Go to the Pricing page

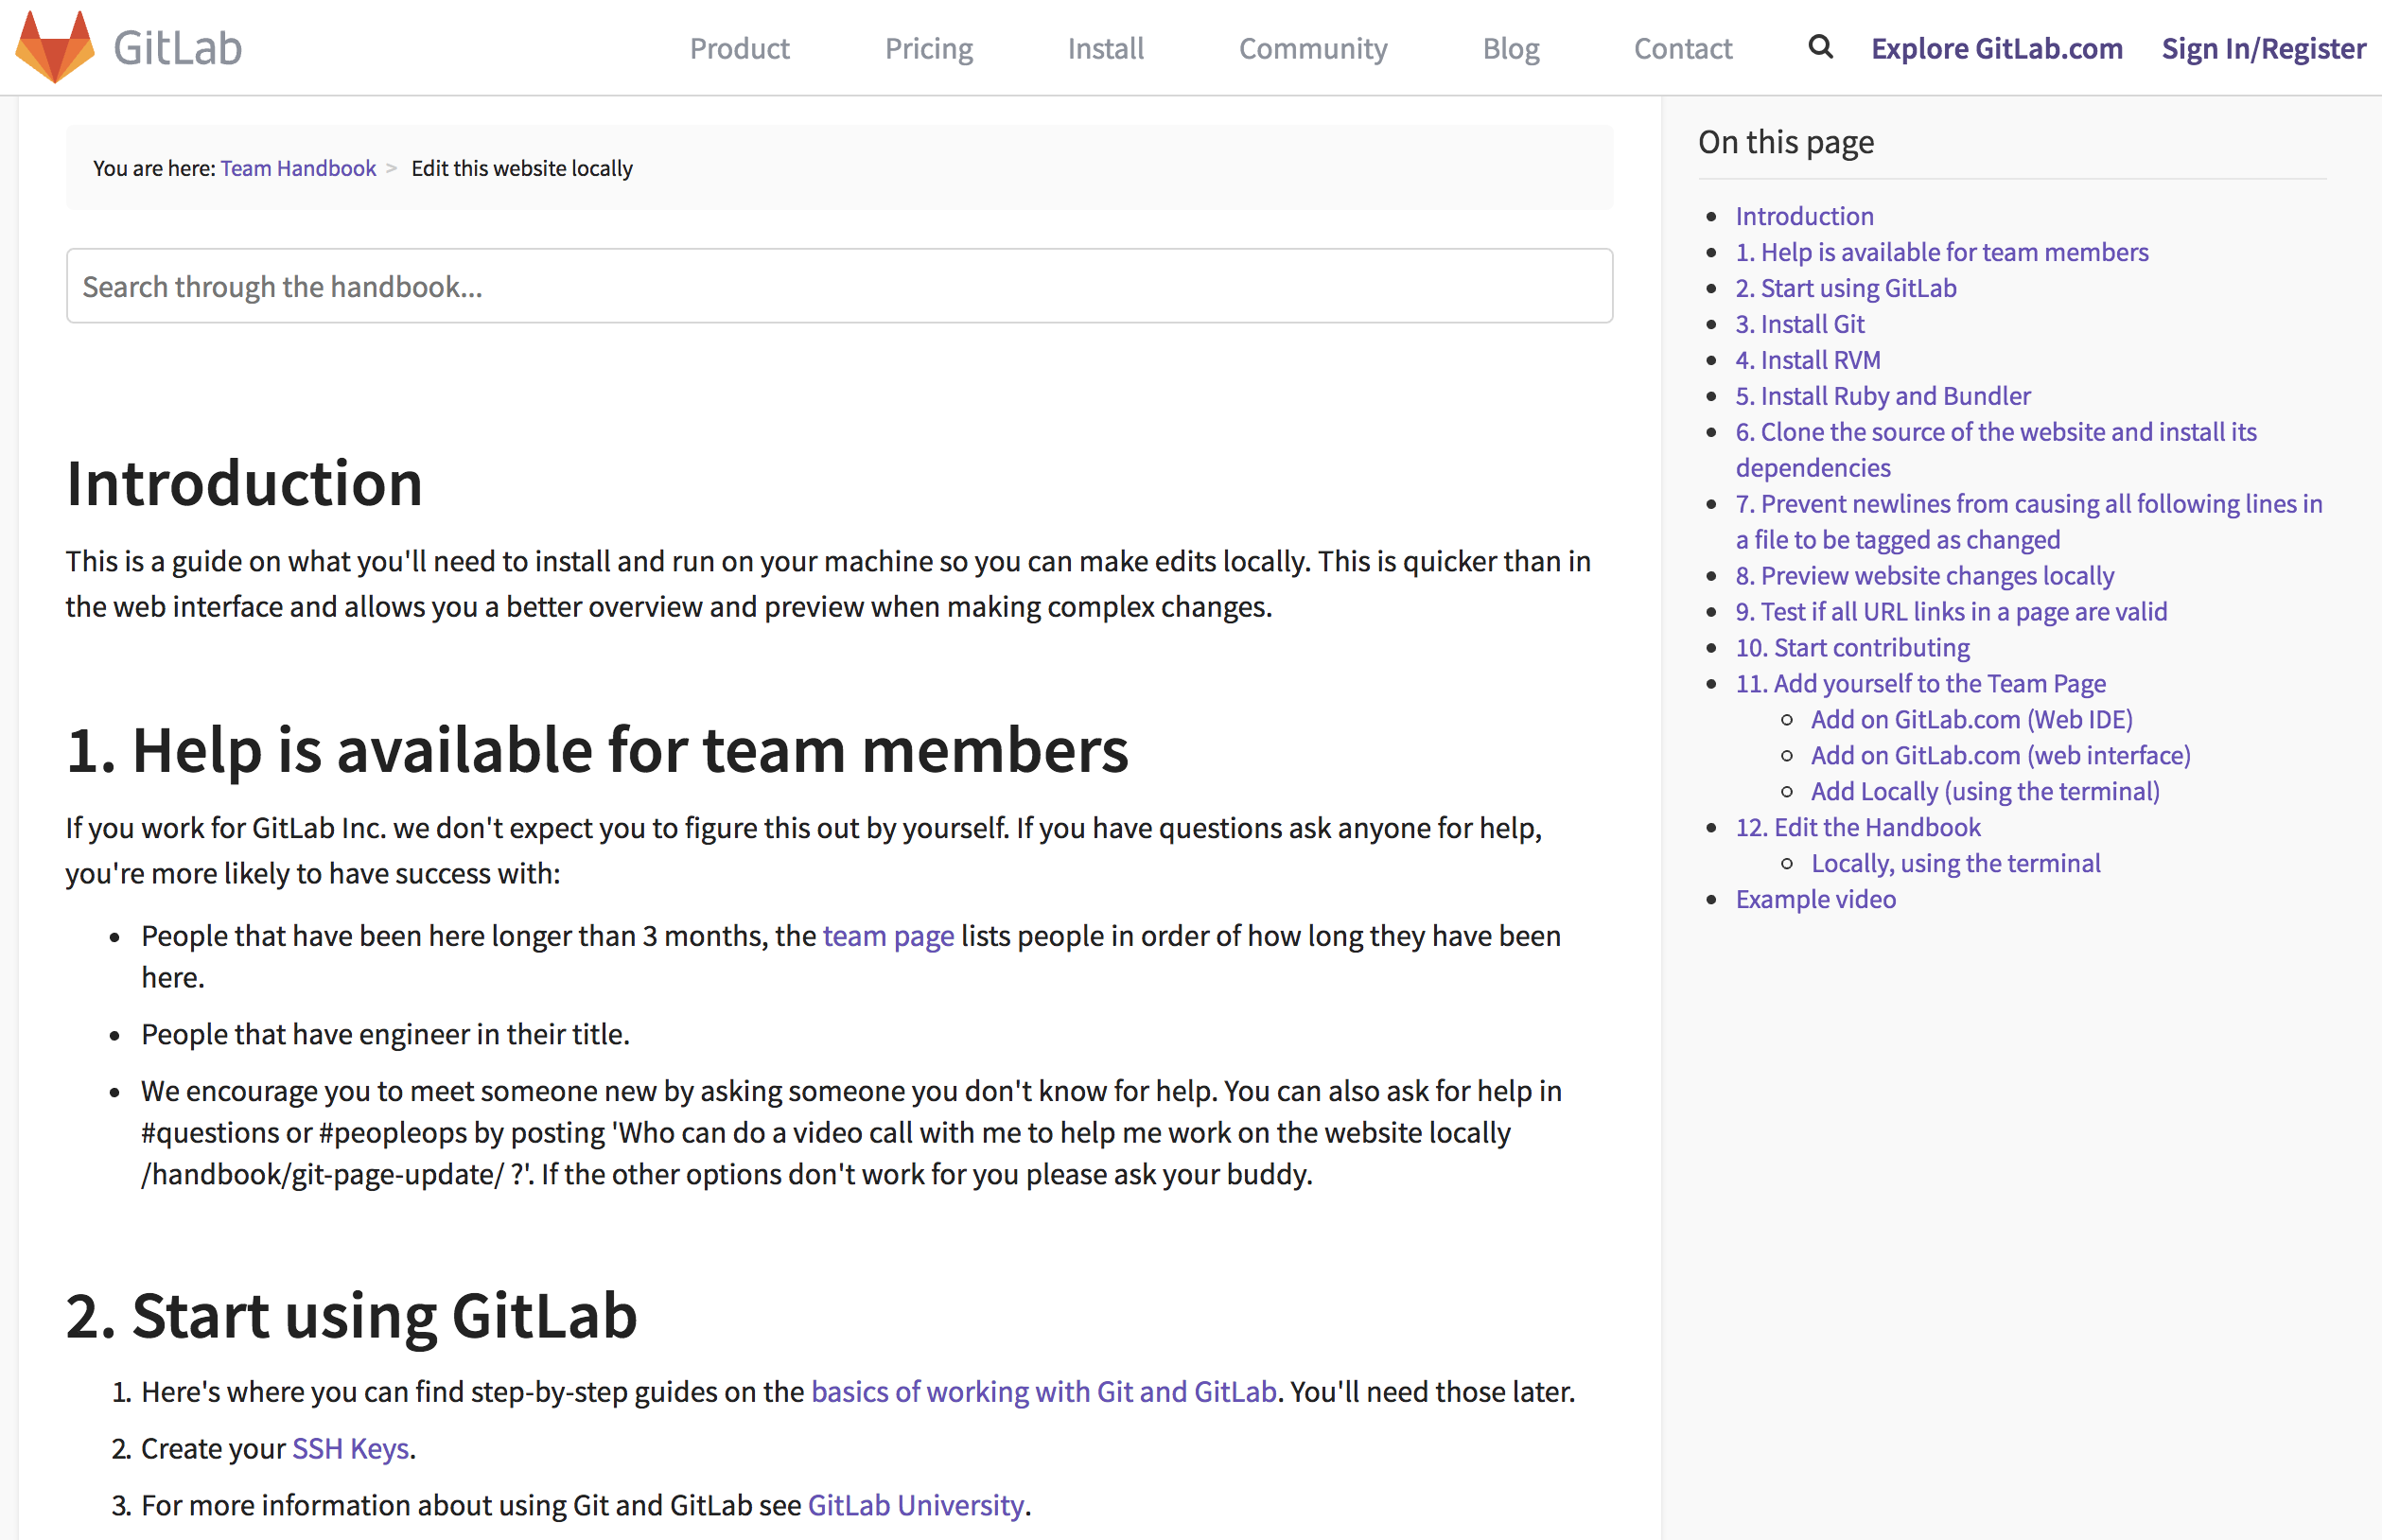[928, 48]
